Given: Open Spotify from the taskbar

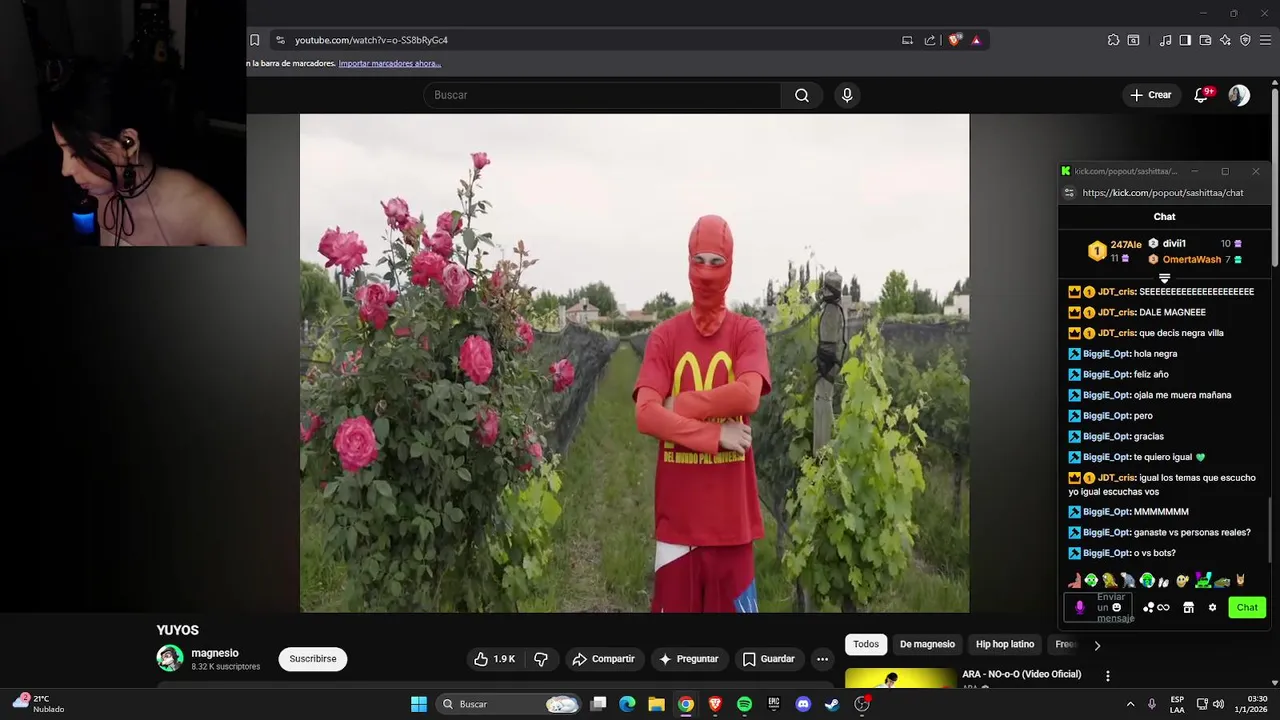Looking at the screenshot, I should [x=744, y=704].
